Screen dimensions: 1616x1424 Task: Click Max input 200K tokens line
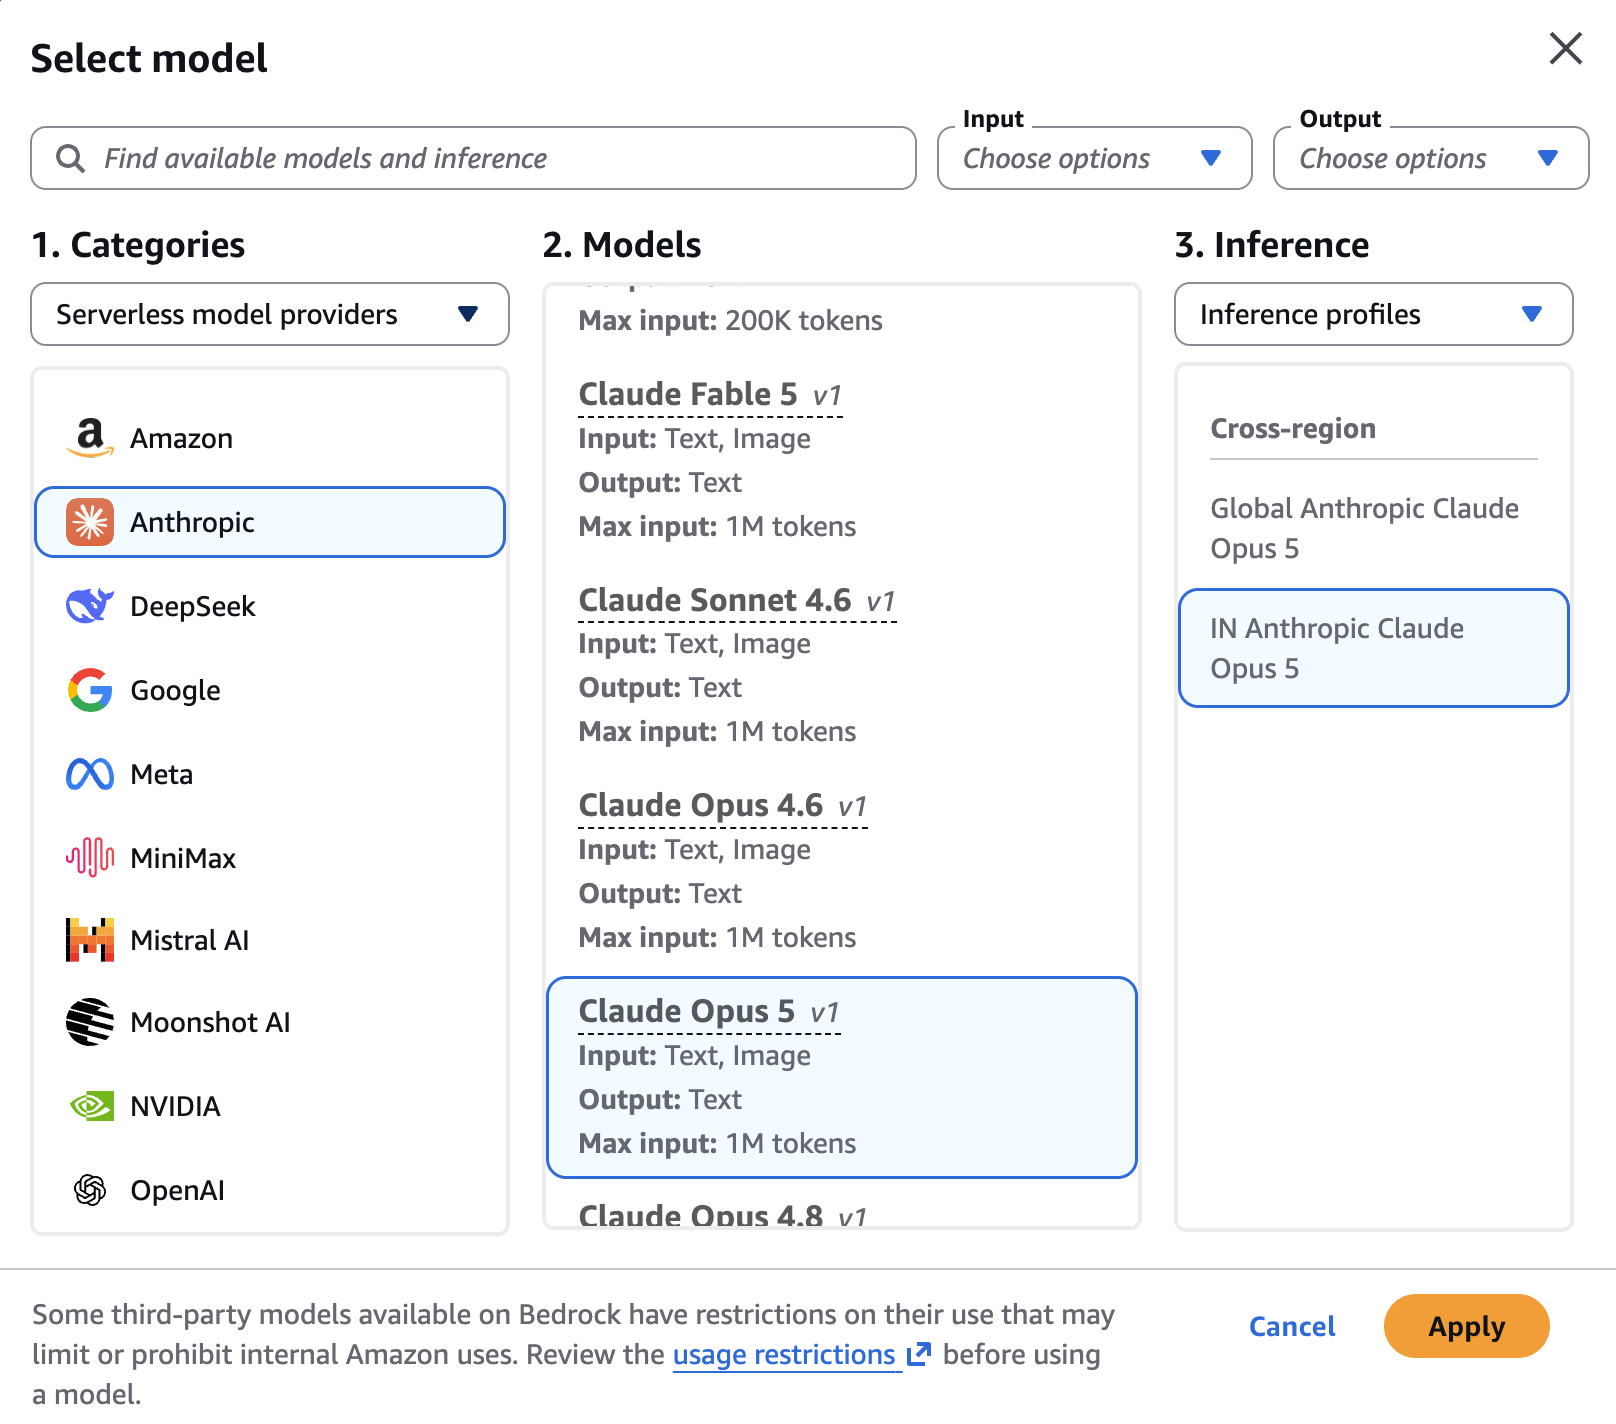coord(730,320)
